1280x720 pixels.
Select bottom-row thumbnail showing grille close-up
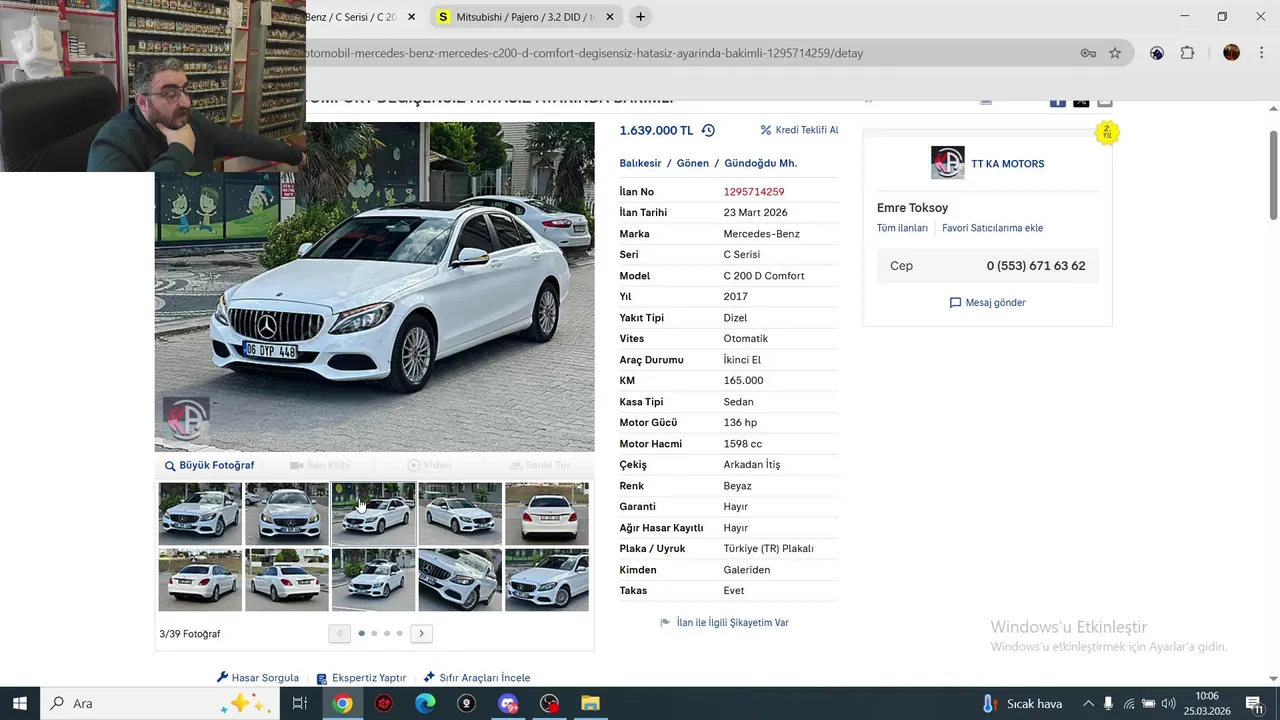tap(460, 580)
